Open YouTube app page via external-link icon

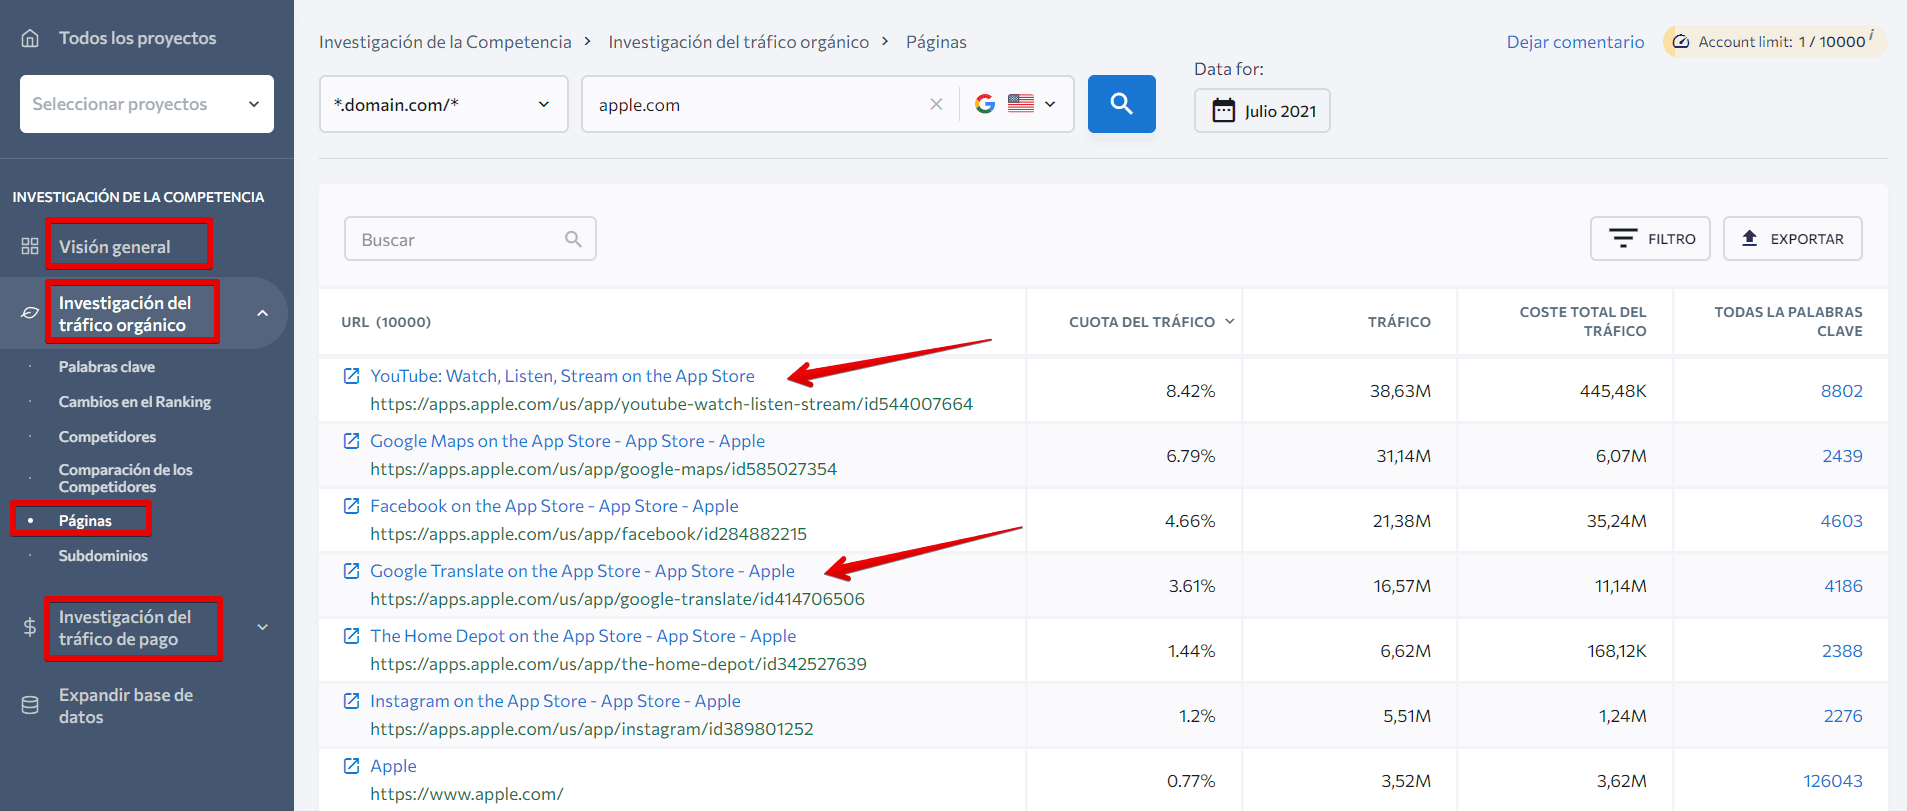tap(351, 376)
